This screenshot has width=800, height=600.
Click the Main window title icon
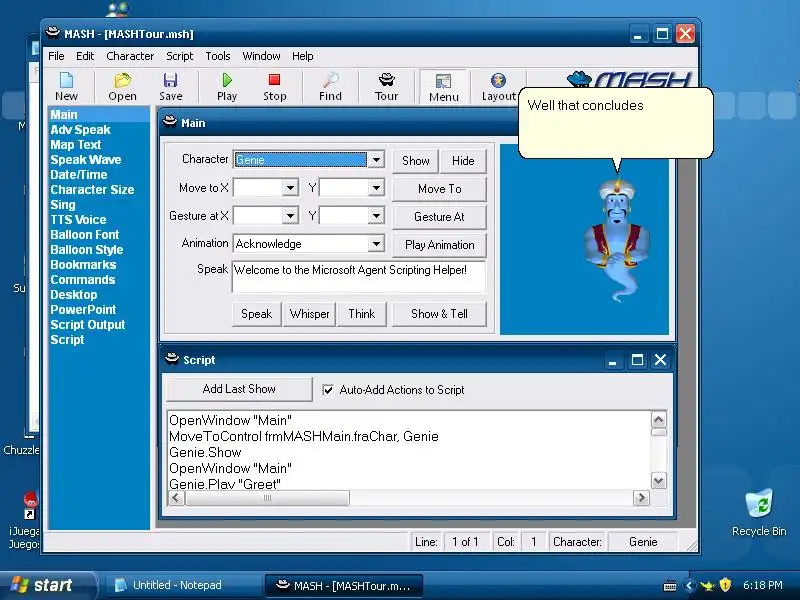pos(169,122)
